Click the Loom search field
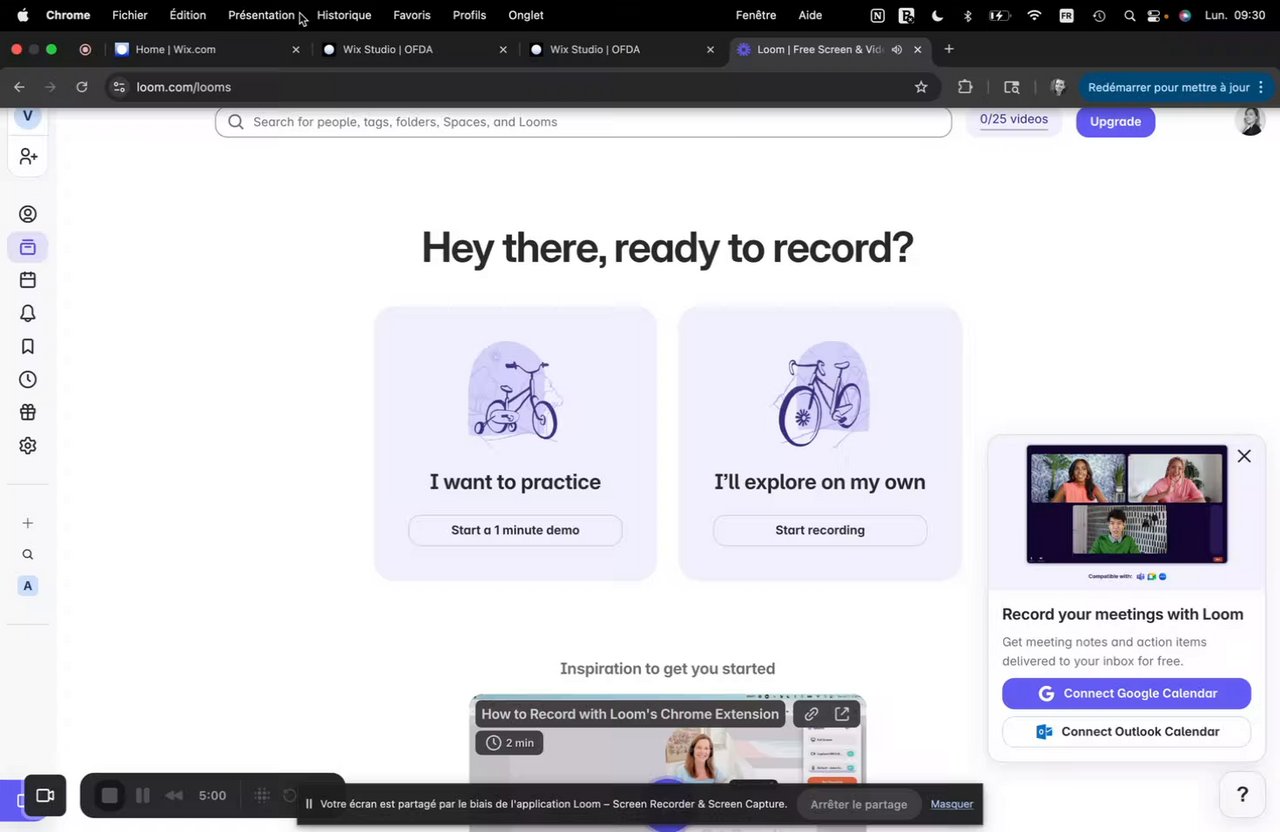This screenshot has height=832, width=1280. pyautogui.click(x=583, y=122)
